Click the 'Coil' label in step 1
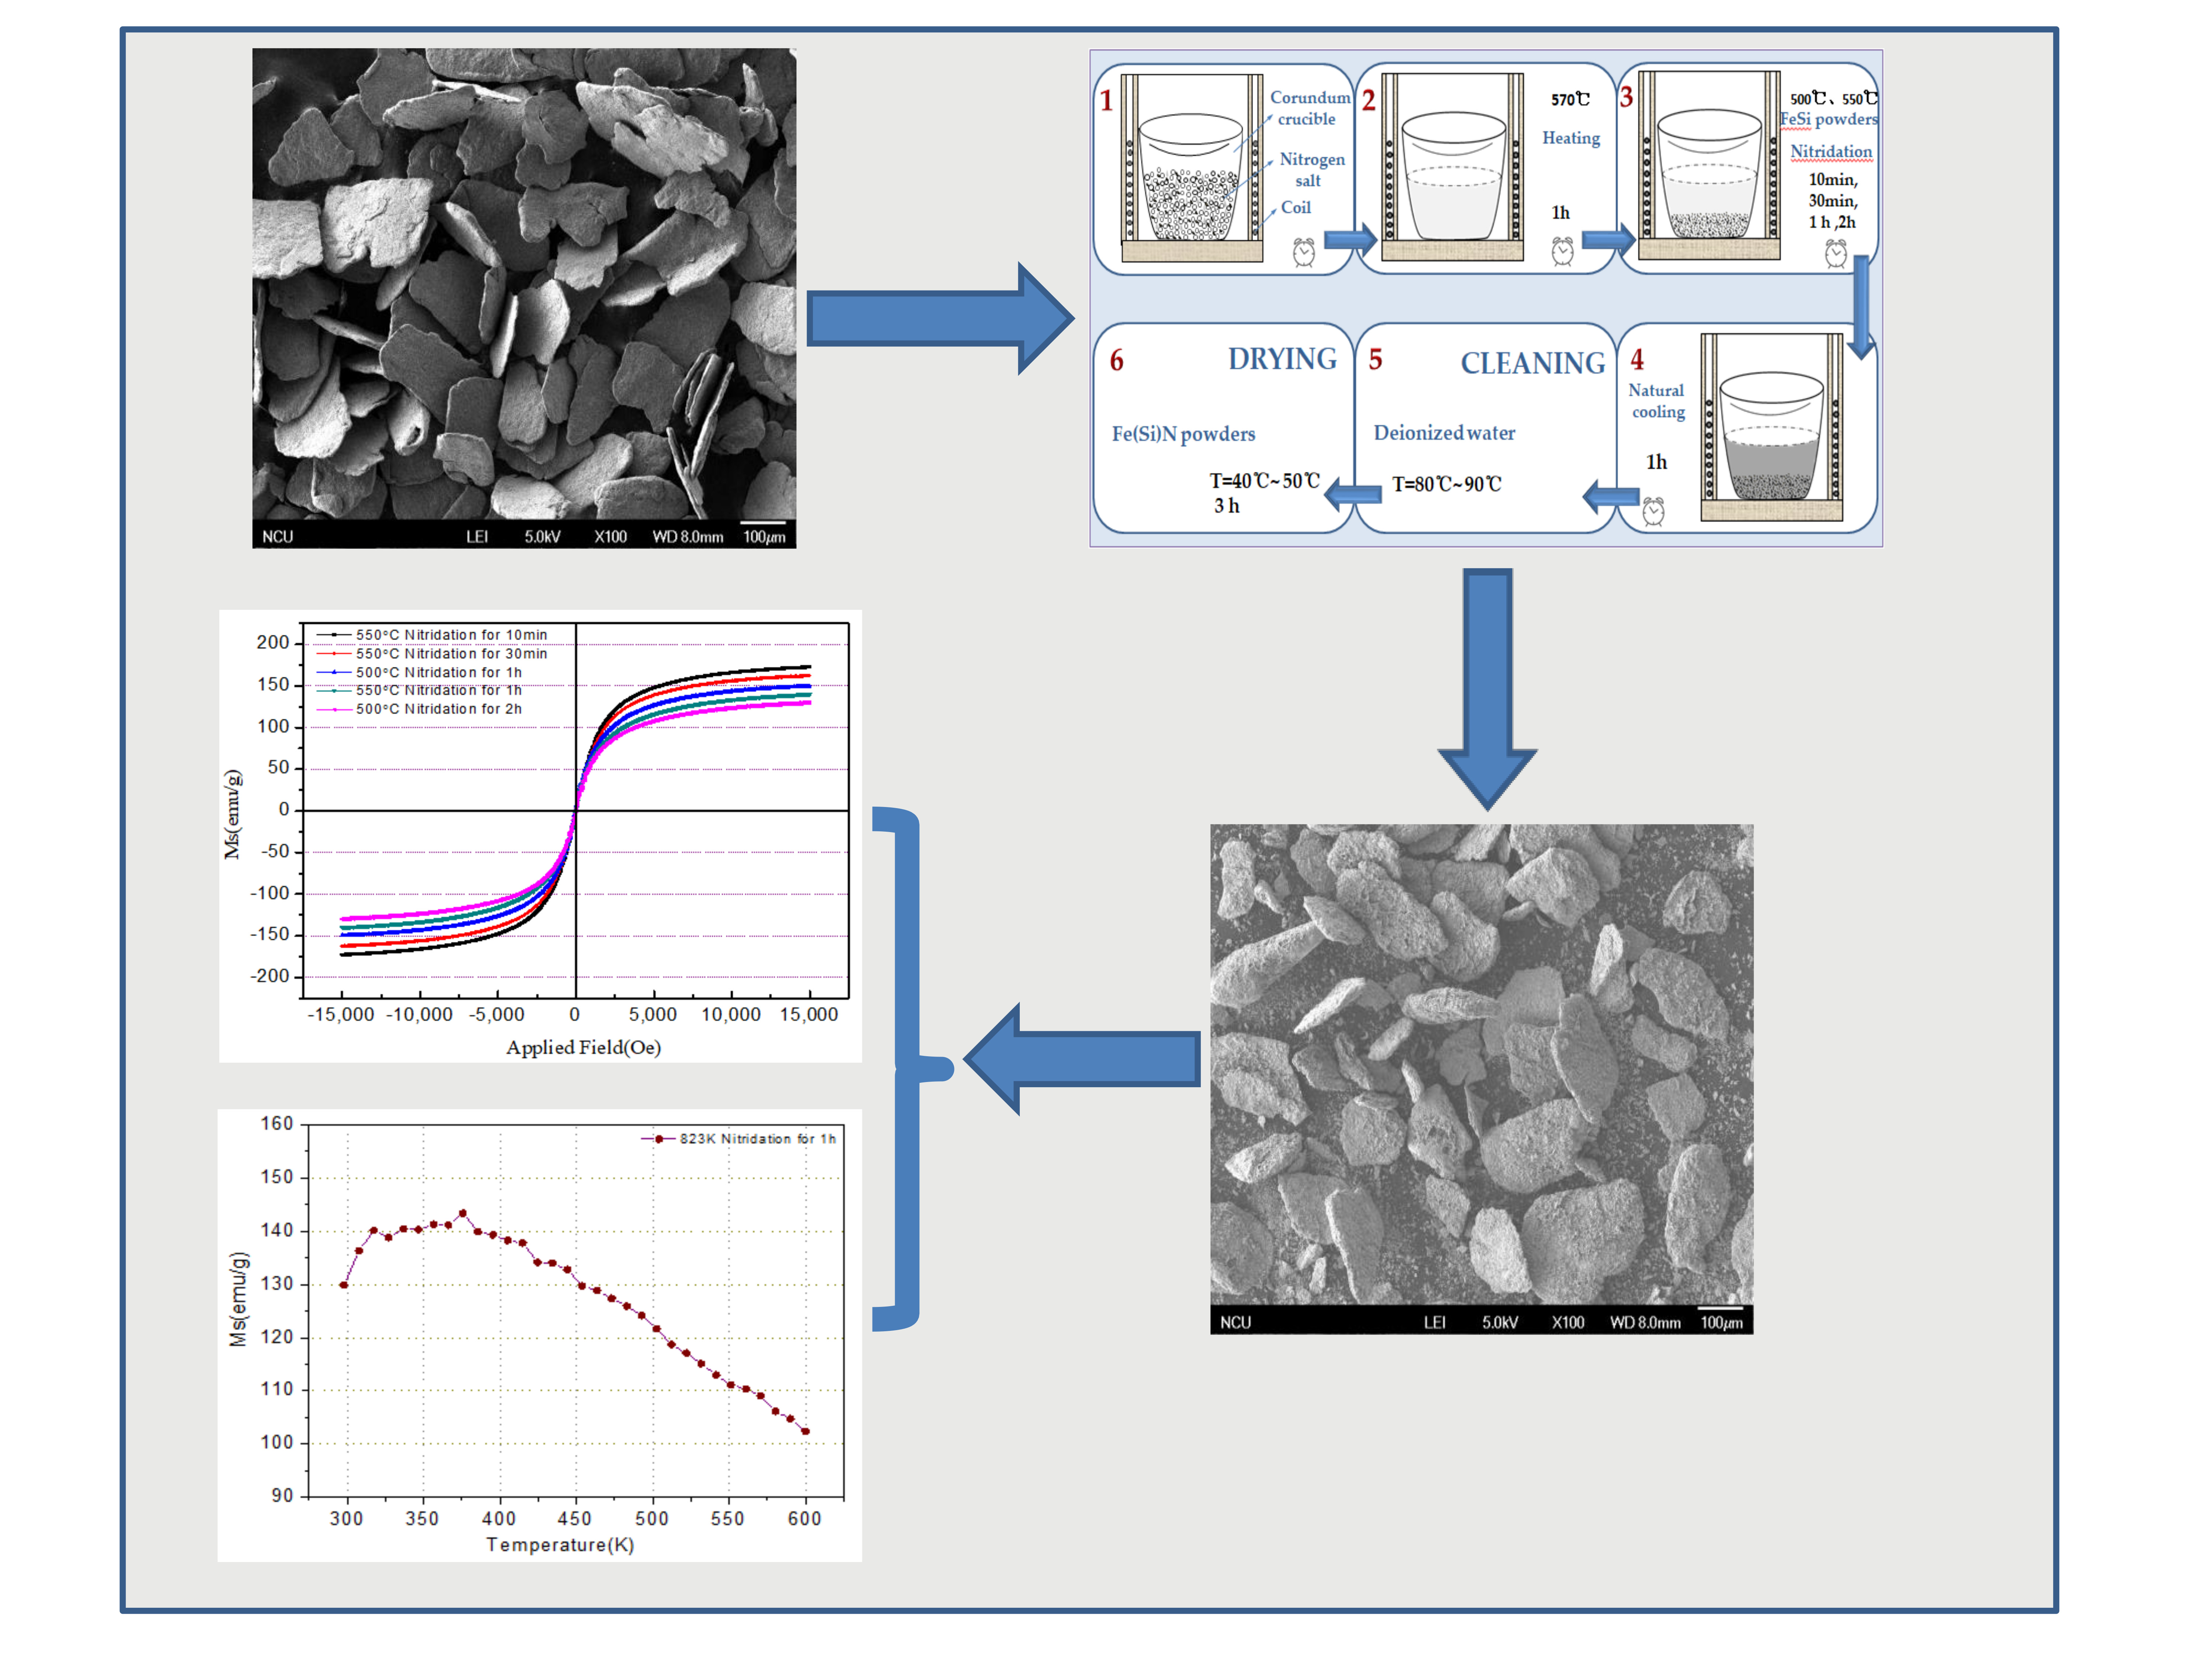Screen dimensions: 2212x1659 (1295, 208)
